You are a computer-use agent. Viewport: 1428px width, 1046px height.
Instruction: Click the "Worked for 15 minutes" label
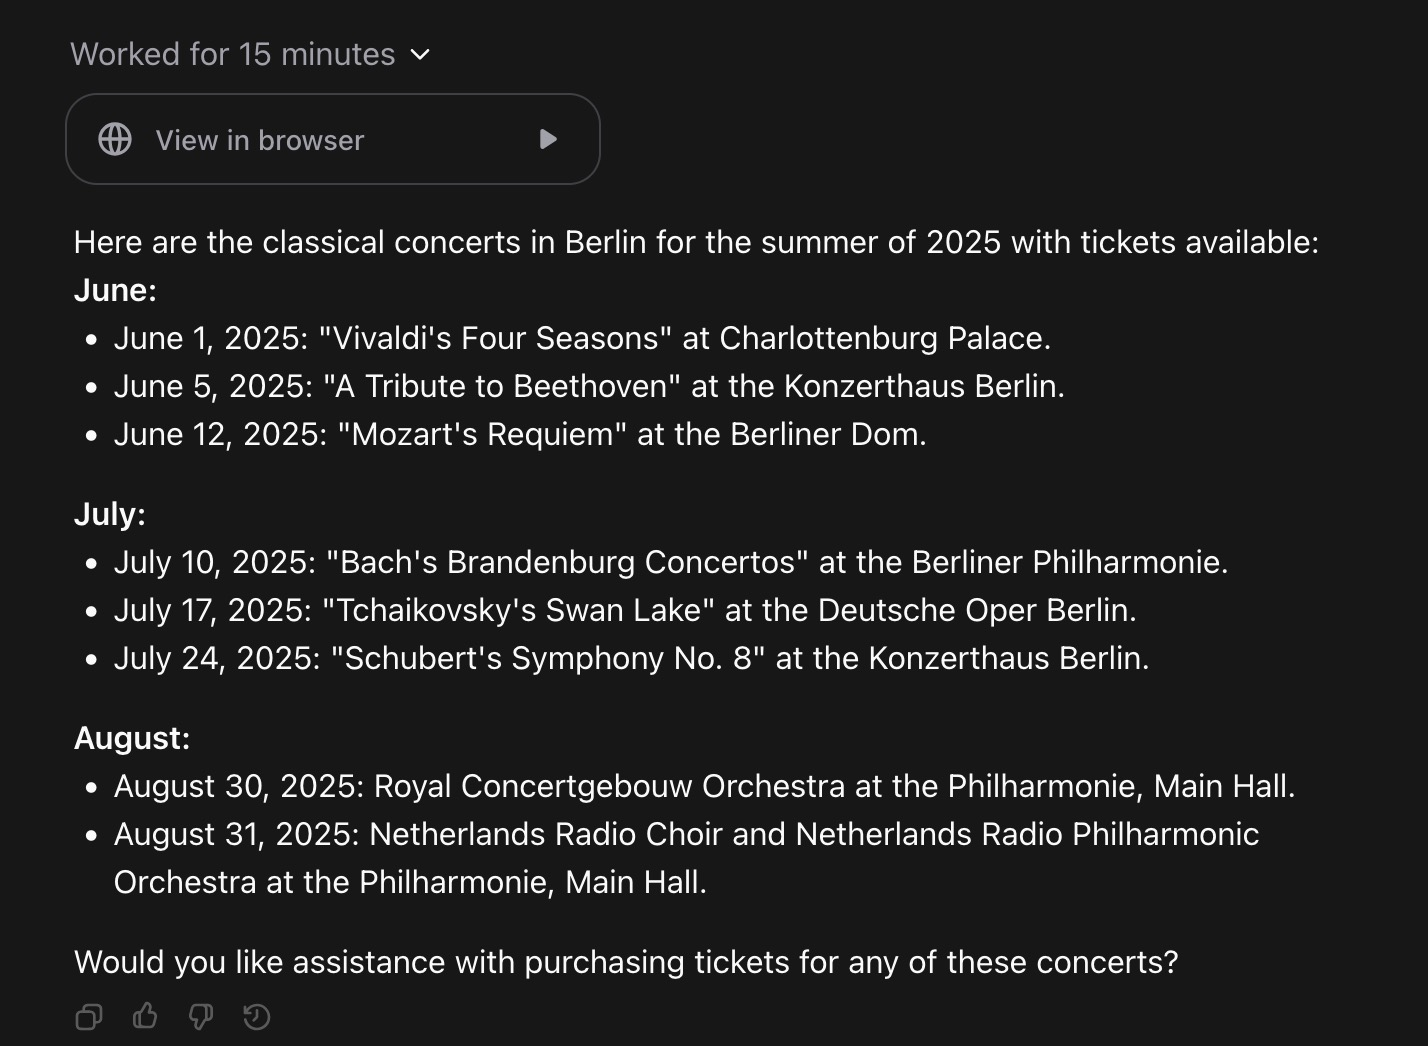(233, 54)
